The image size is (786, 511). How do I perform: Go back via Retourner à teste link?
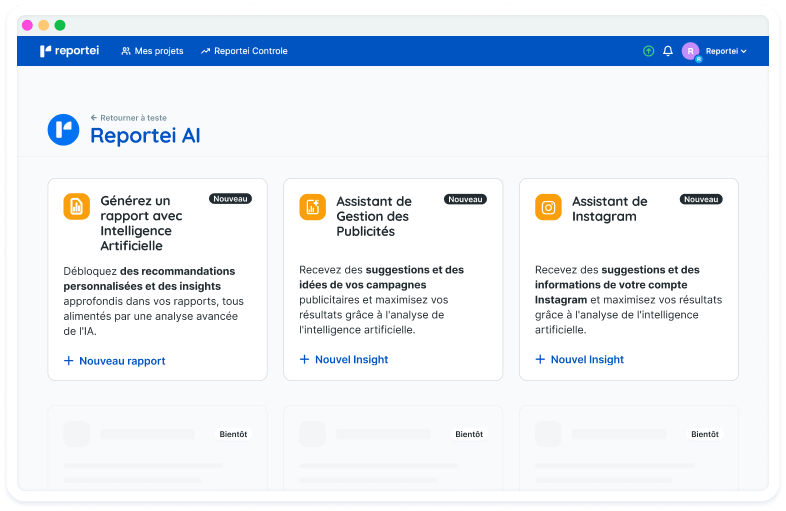click(x=129, y=118)
